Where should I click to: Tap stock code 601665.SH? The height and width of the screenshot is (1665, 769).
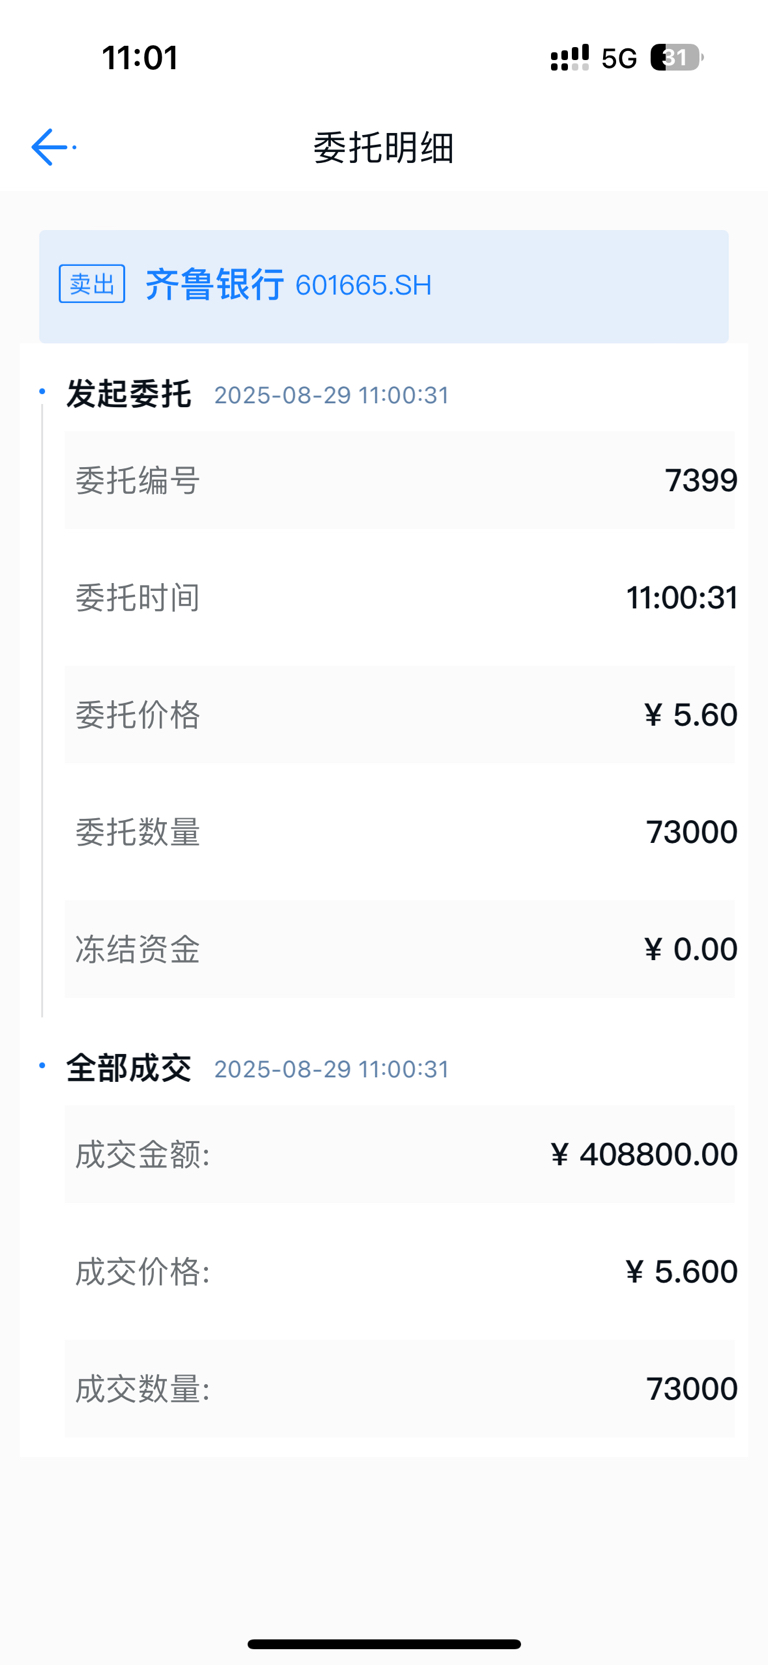(x=364, y=286)
